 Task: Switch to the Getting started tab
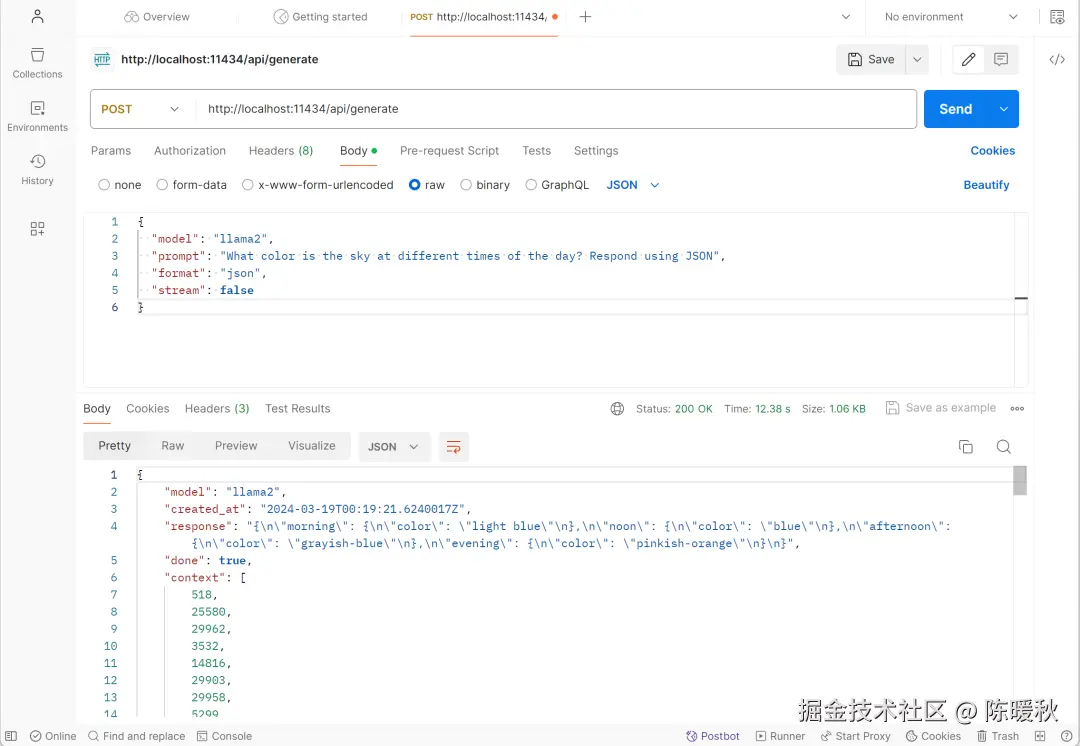320,17
